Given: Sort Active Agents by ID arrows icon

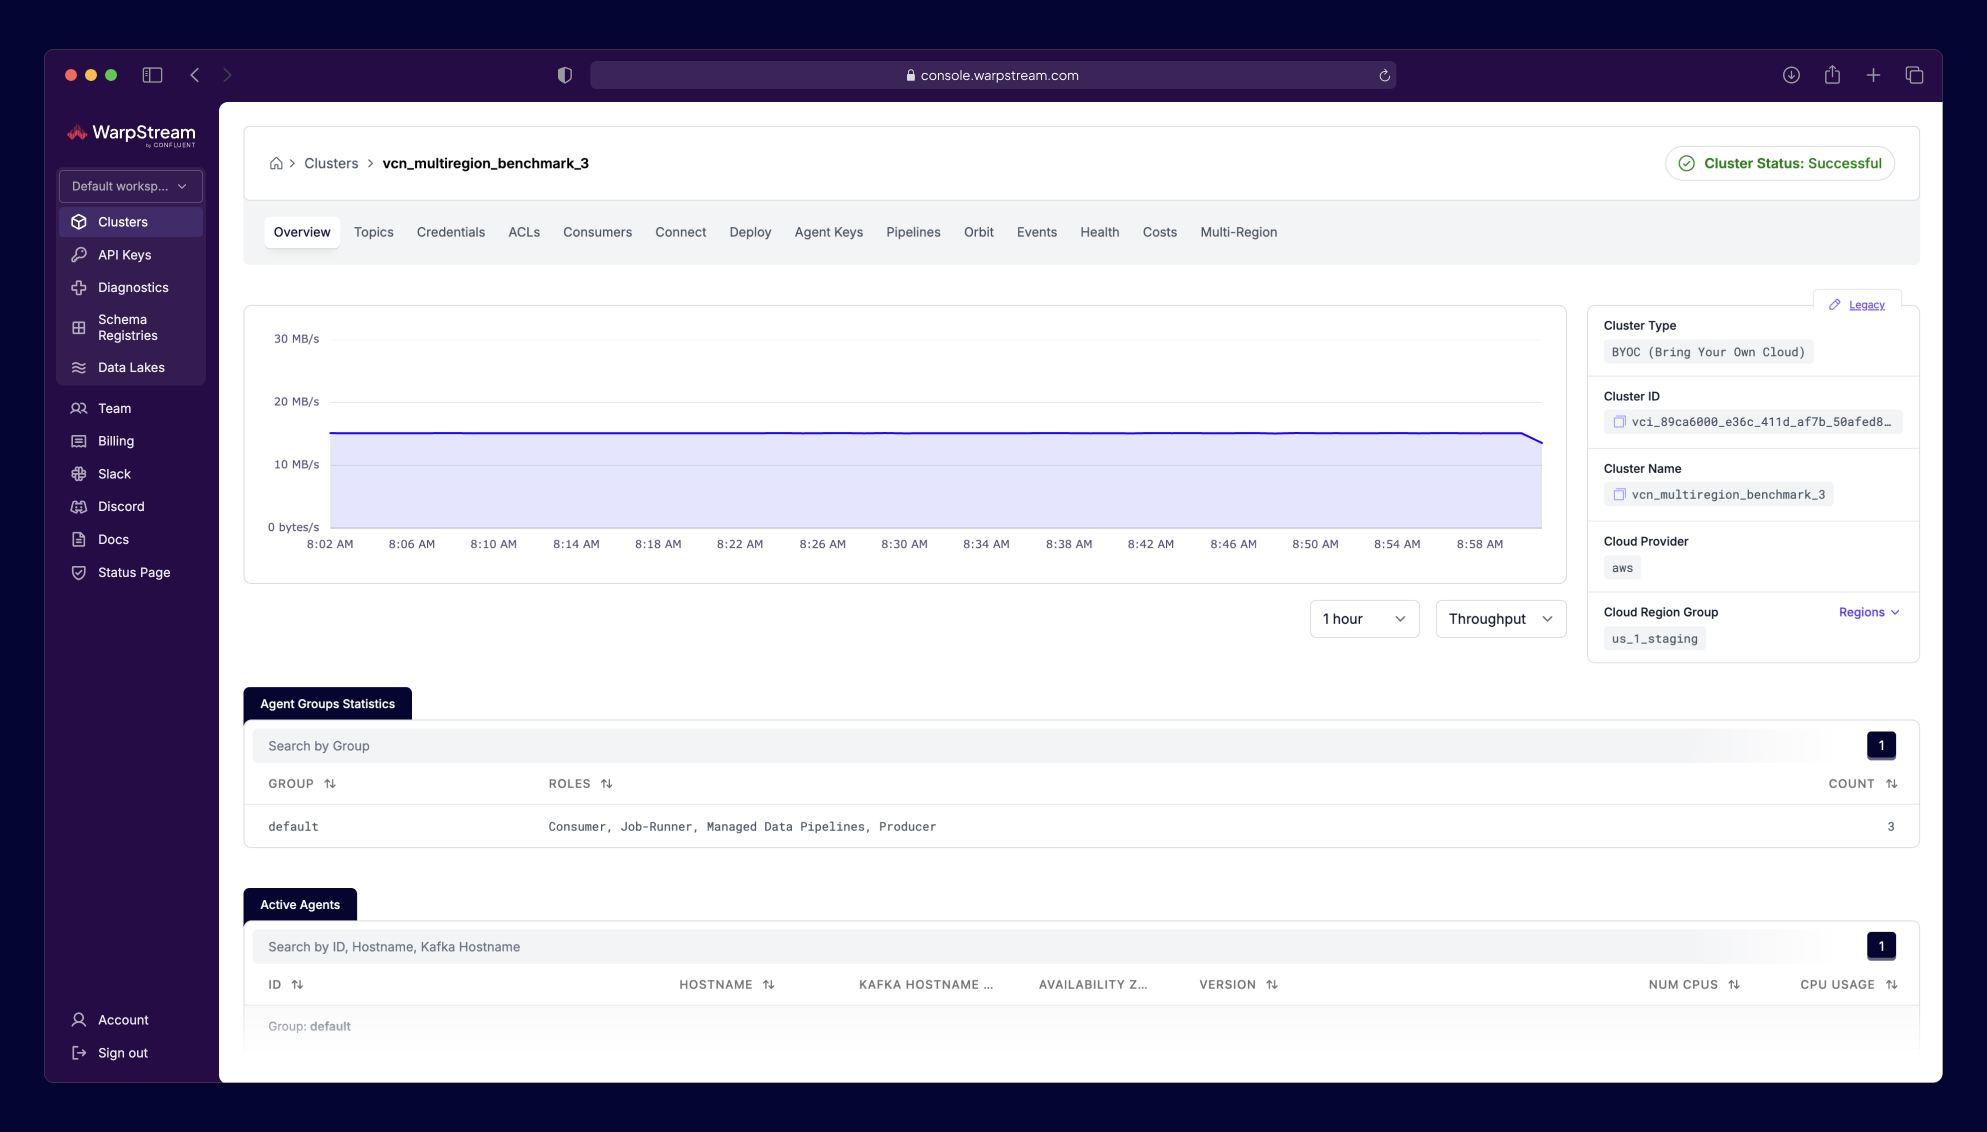Looking at the screenshot, I should click(297, 985).
